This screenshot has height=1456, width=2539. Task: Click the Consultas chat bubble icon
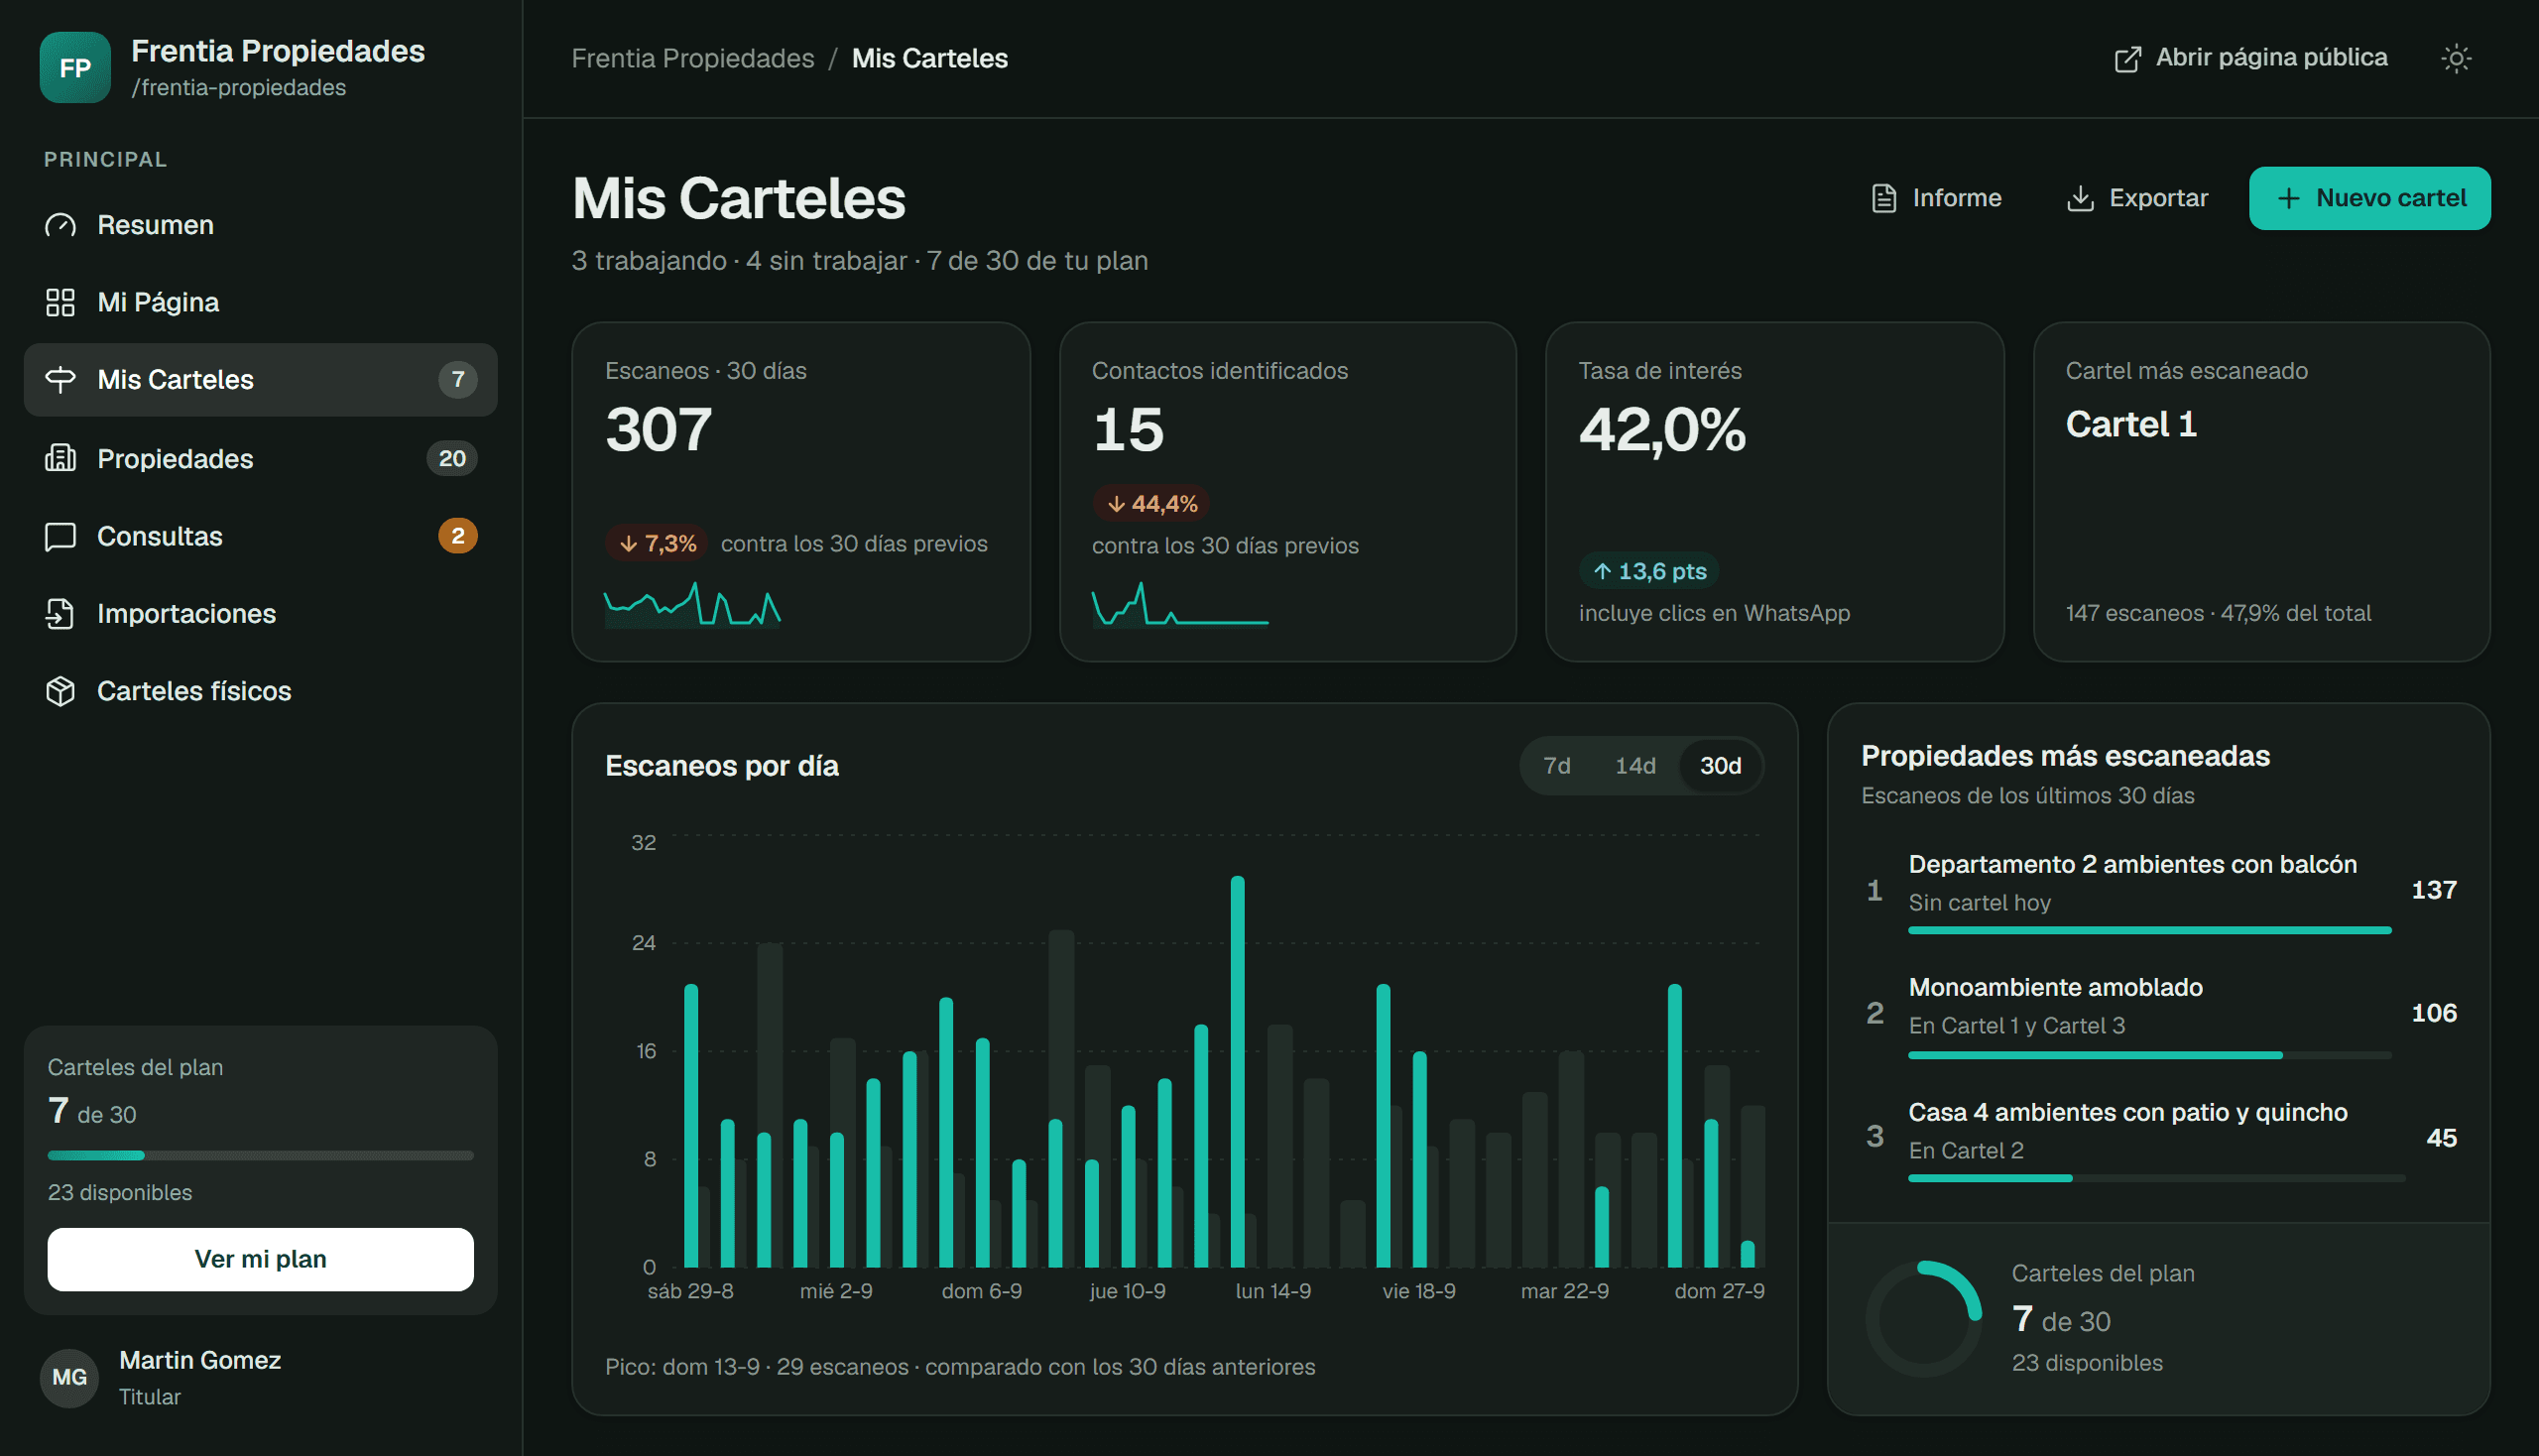(x=60, y=536)
